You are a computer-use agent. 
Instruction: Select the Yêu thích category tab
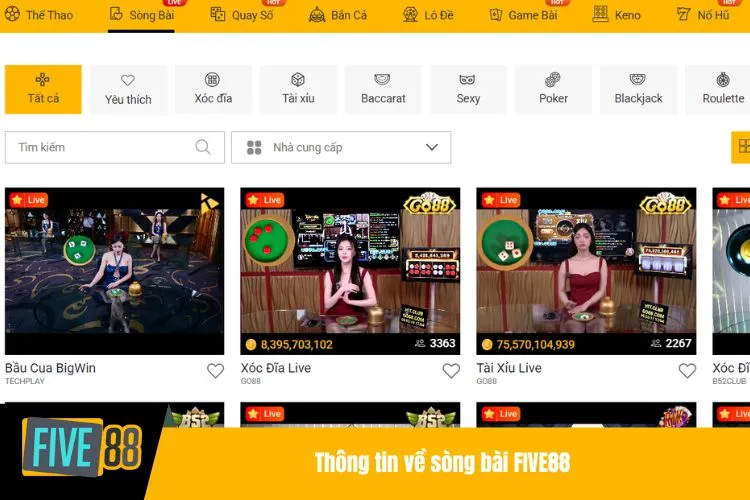tap(128, 89)
